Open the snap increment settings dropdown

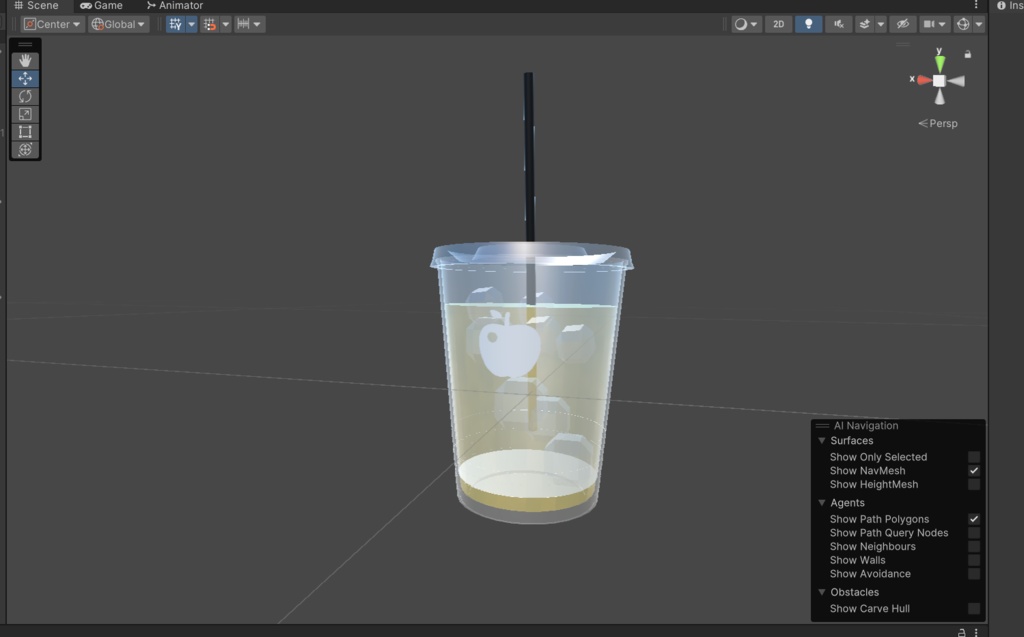(x=249, y=24)
